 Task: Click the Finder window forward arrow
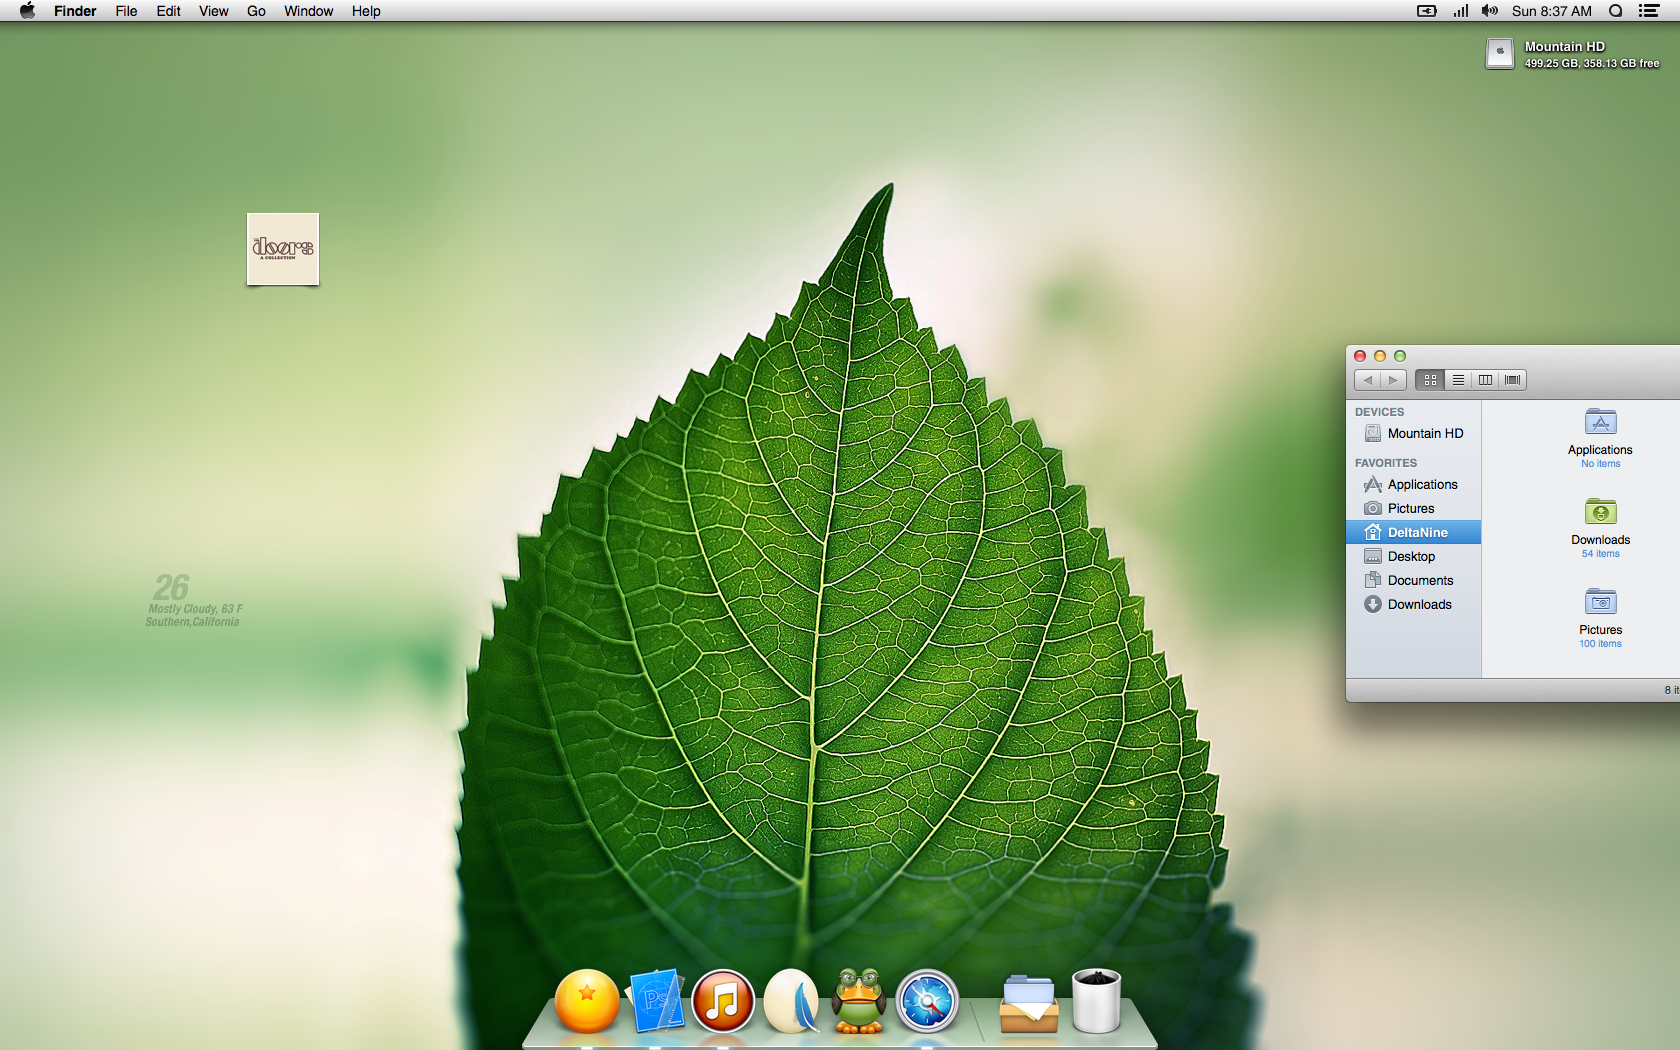[1393, 380]
